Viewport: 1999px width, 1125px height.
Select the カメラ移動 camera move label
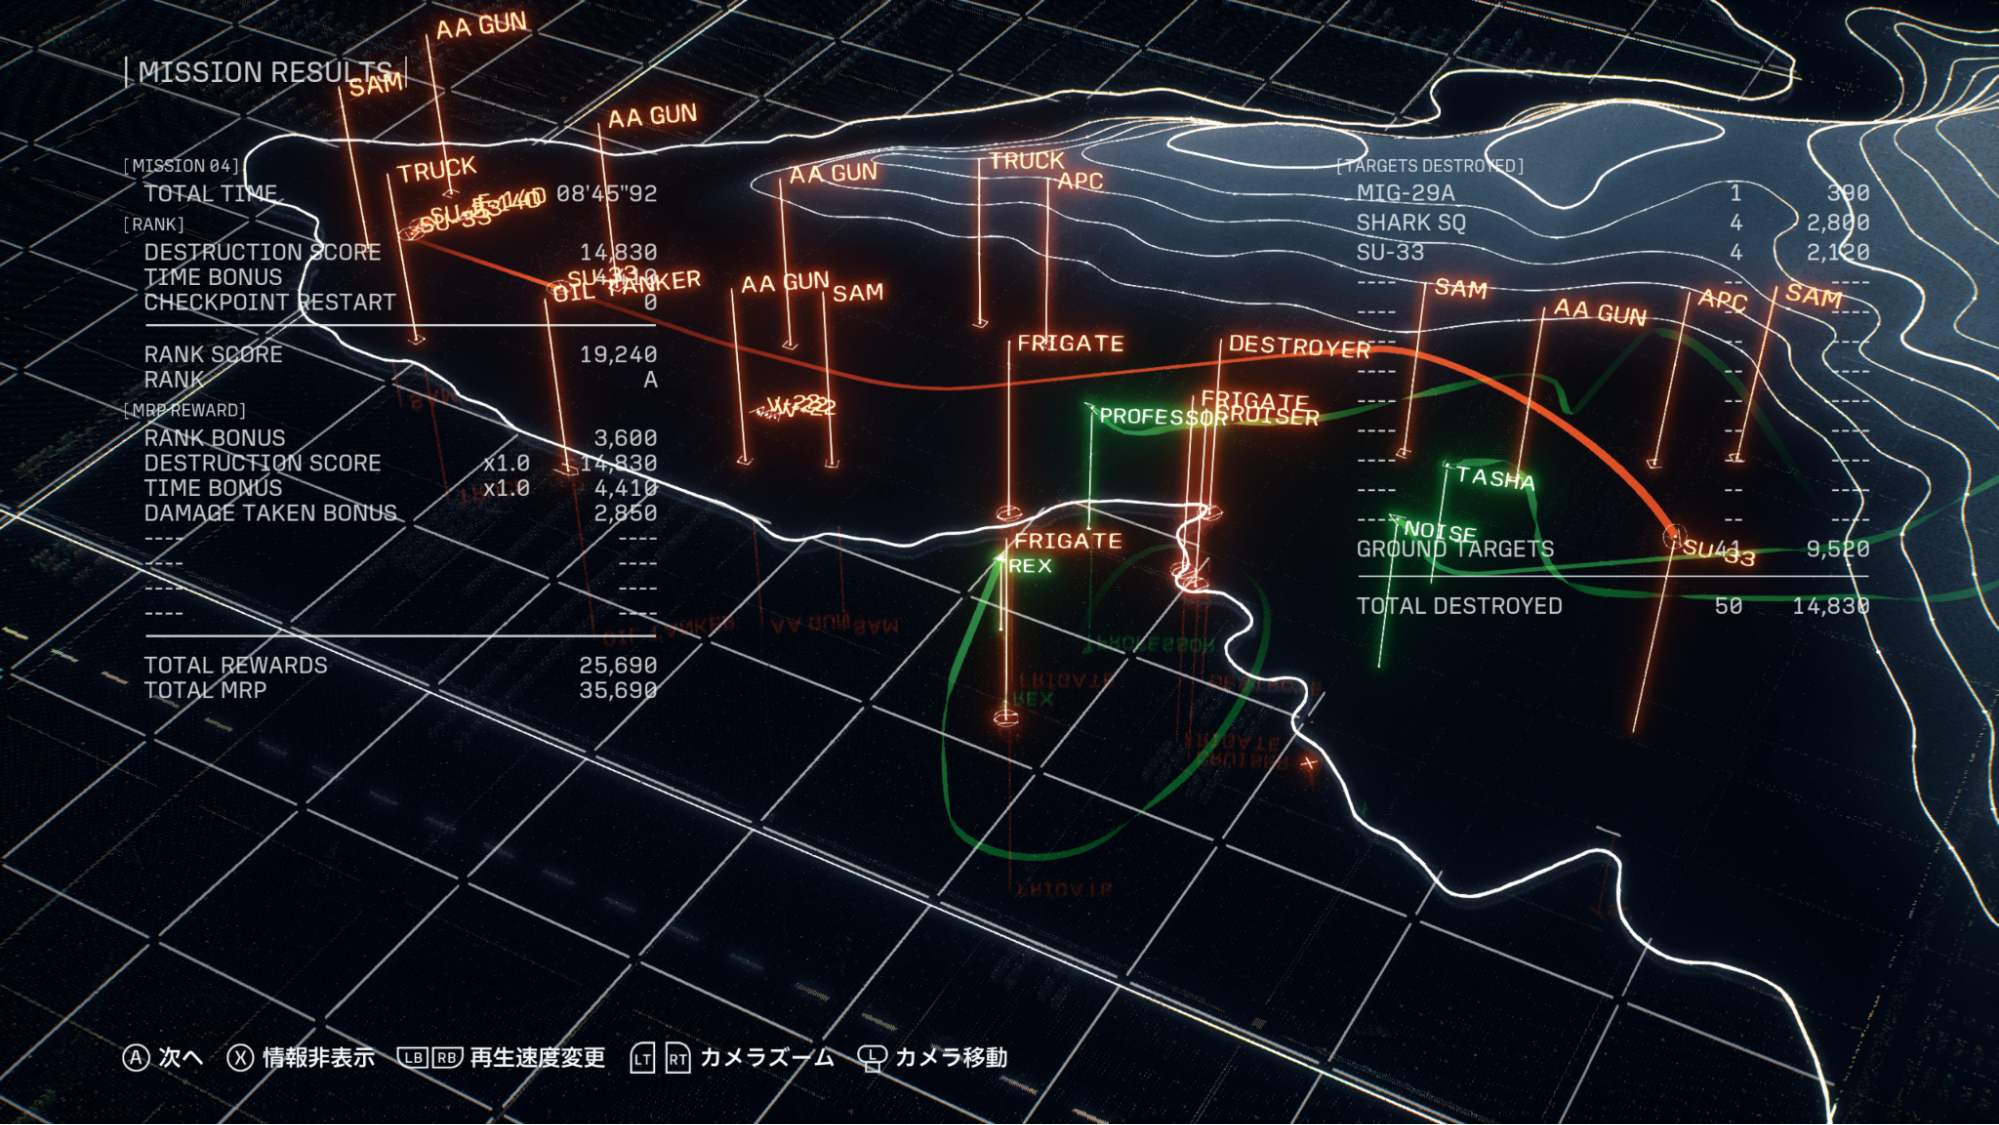coord(951,1058)
